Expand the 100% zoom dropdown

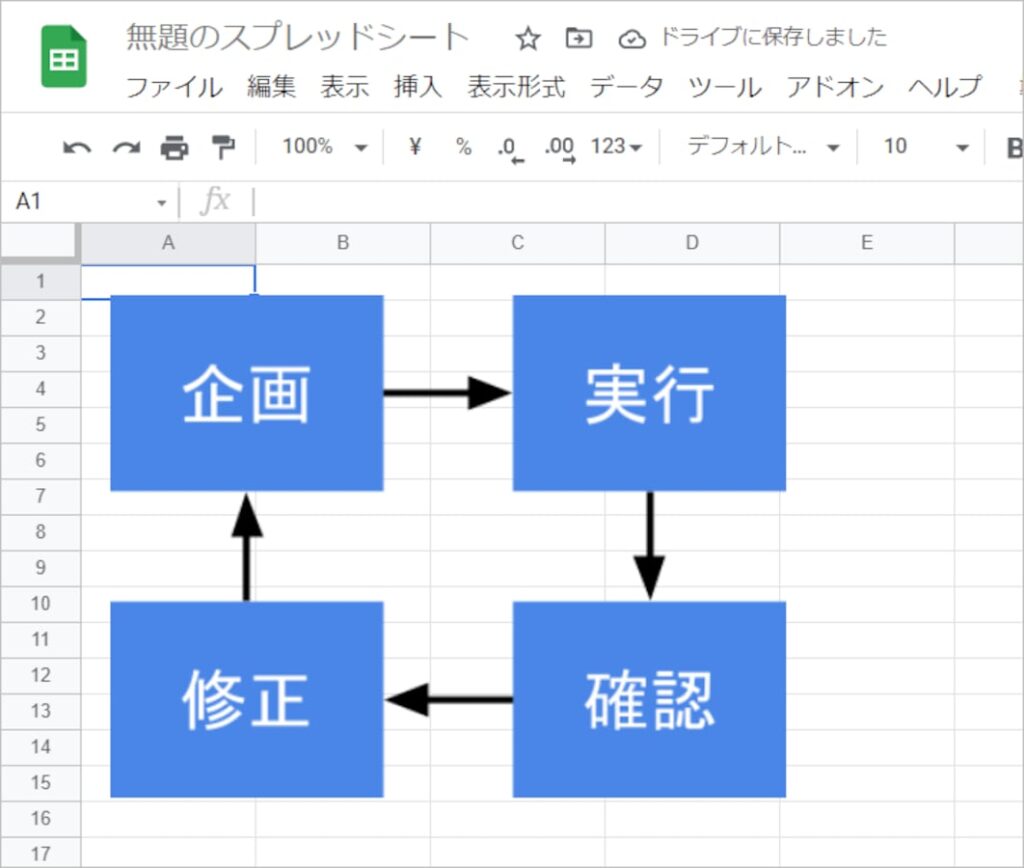(x=325, y=146)
